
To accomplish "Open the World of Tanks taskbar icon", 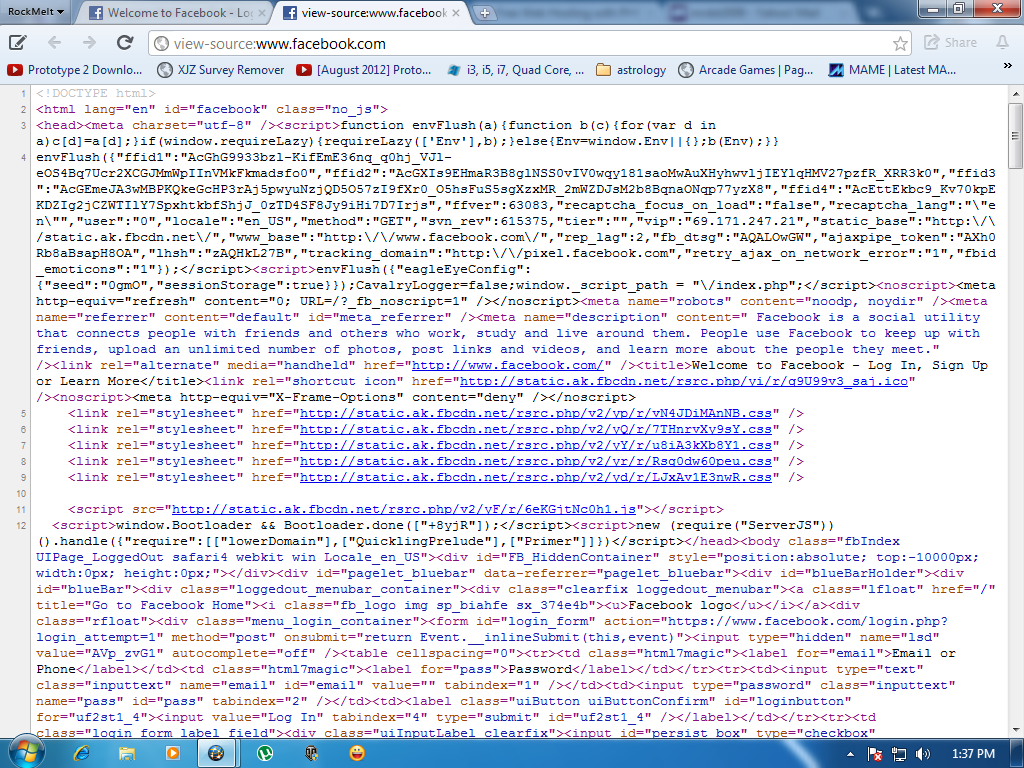I will tap(311, 754).
